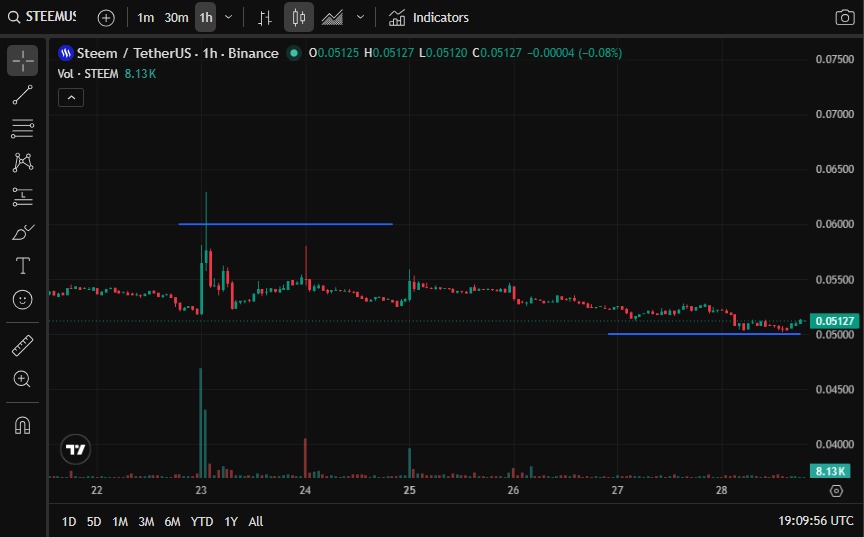Select the 5D date range
This screenshot has width=864, height=537.
(94, 521)
